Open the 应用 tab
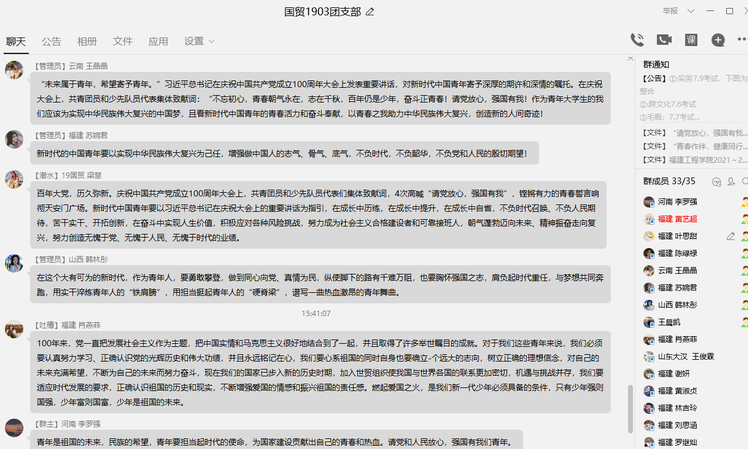Viewport: 748px width, 449px height. [158, 42]
